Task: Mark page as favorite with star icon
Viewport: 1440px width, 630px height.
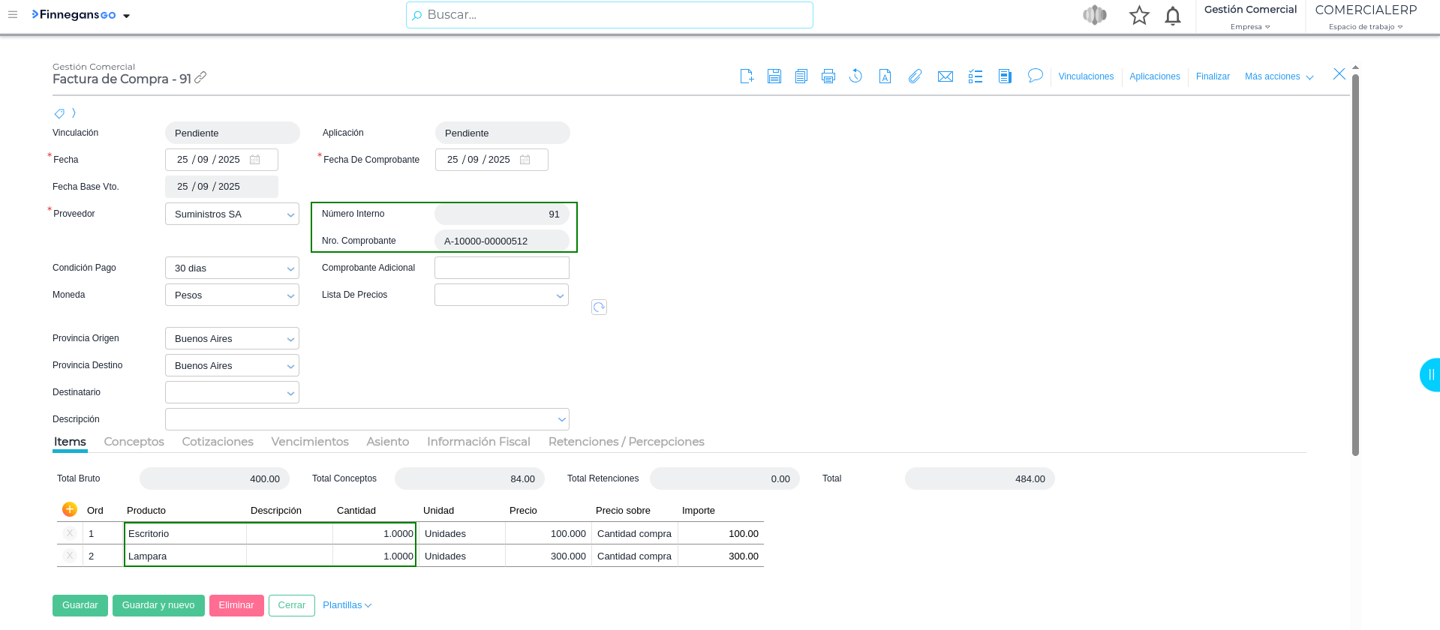Action: tap(1139, 15)
